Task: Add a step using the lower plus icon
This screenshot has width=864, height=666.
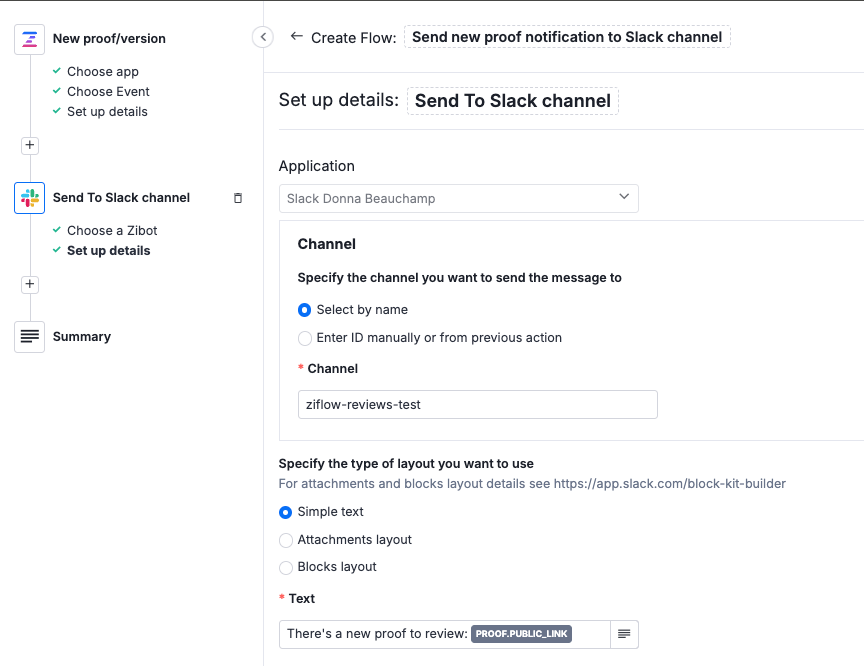Action: (x=29, y=284)
